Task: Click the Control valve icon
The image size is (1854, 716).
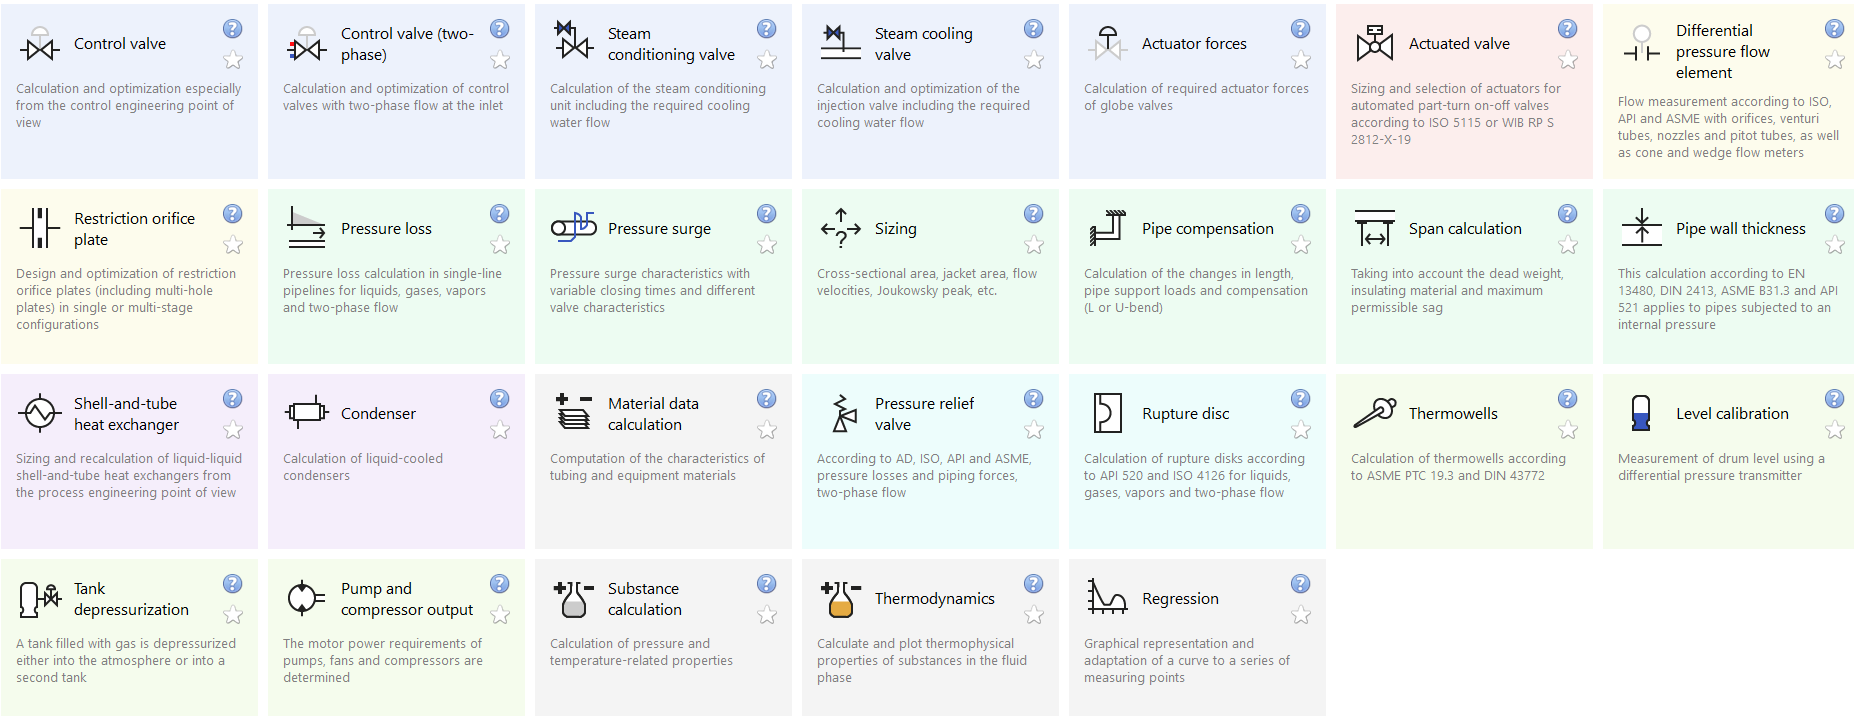Action: [39, 45]
